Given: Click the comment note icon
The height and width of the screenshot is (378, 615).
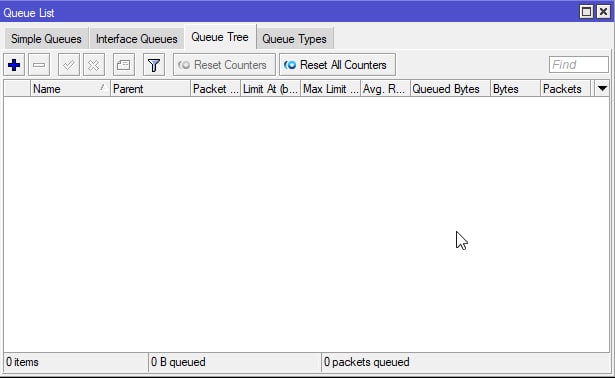Looking at the screenshot, I should pos(124,65).
